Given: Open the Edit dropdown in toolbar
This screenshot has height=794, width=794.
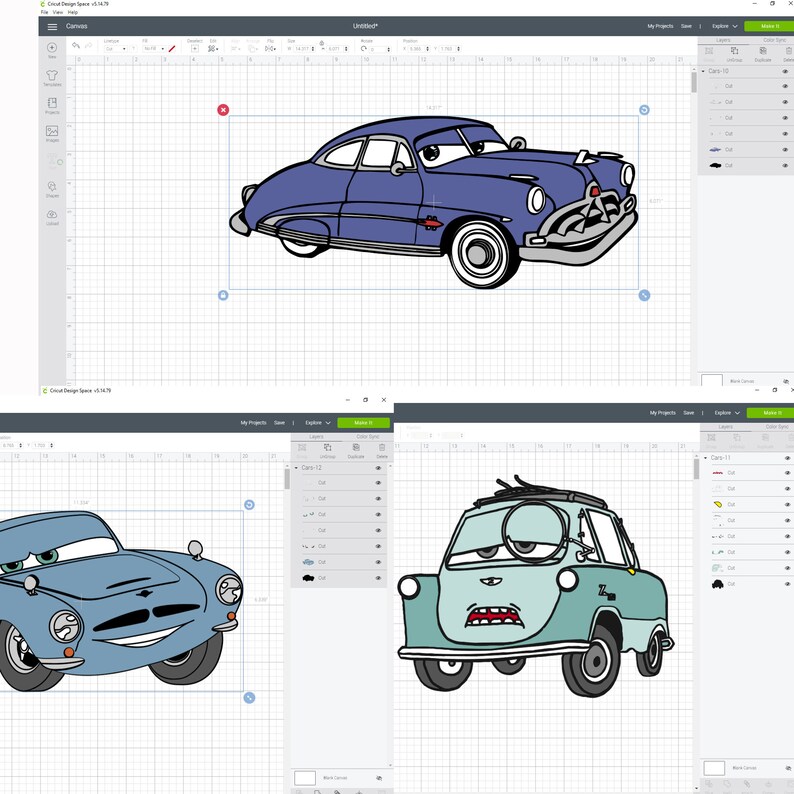Looking at the screenshot, I should [213, 49].
